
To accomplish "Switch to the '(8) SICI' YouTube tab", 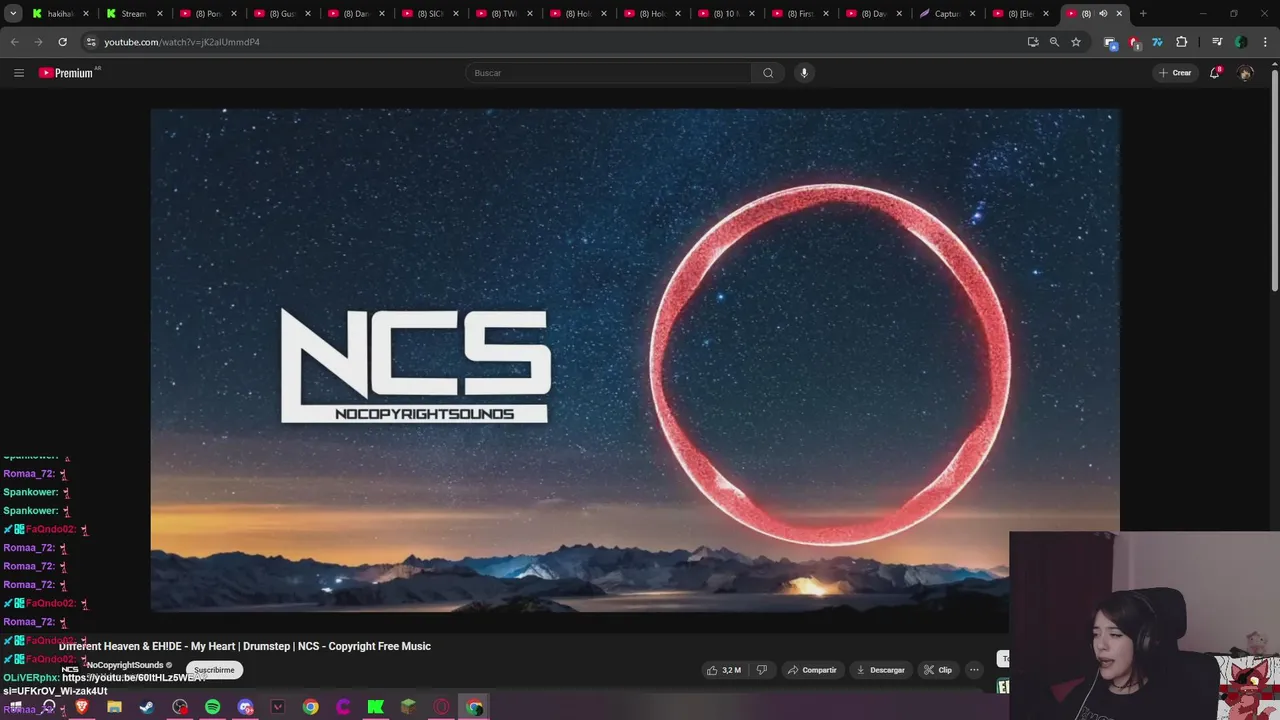I will (429, 14).
